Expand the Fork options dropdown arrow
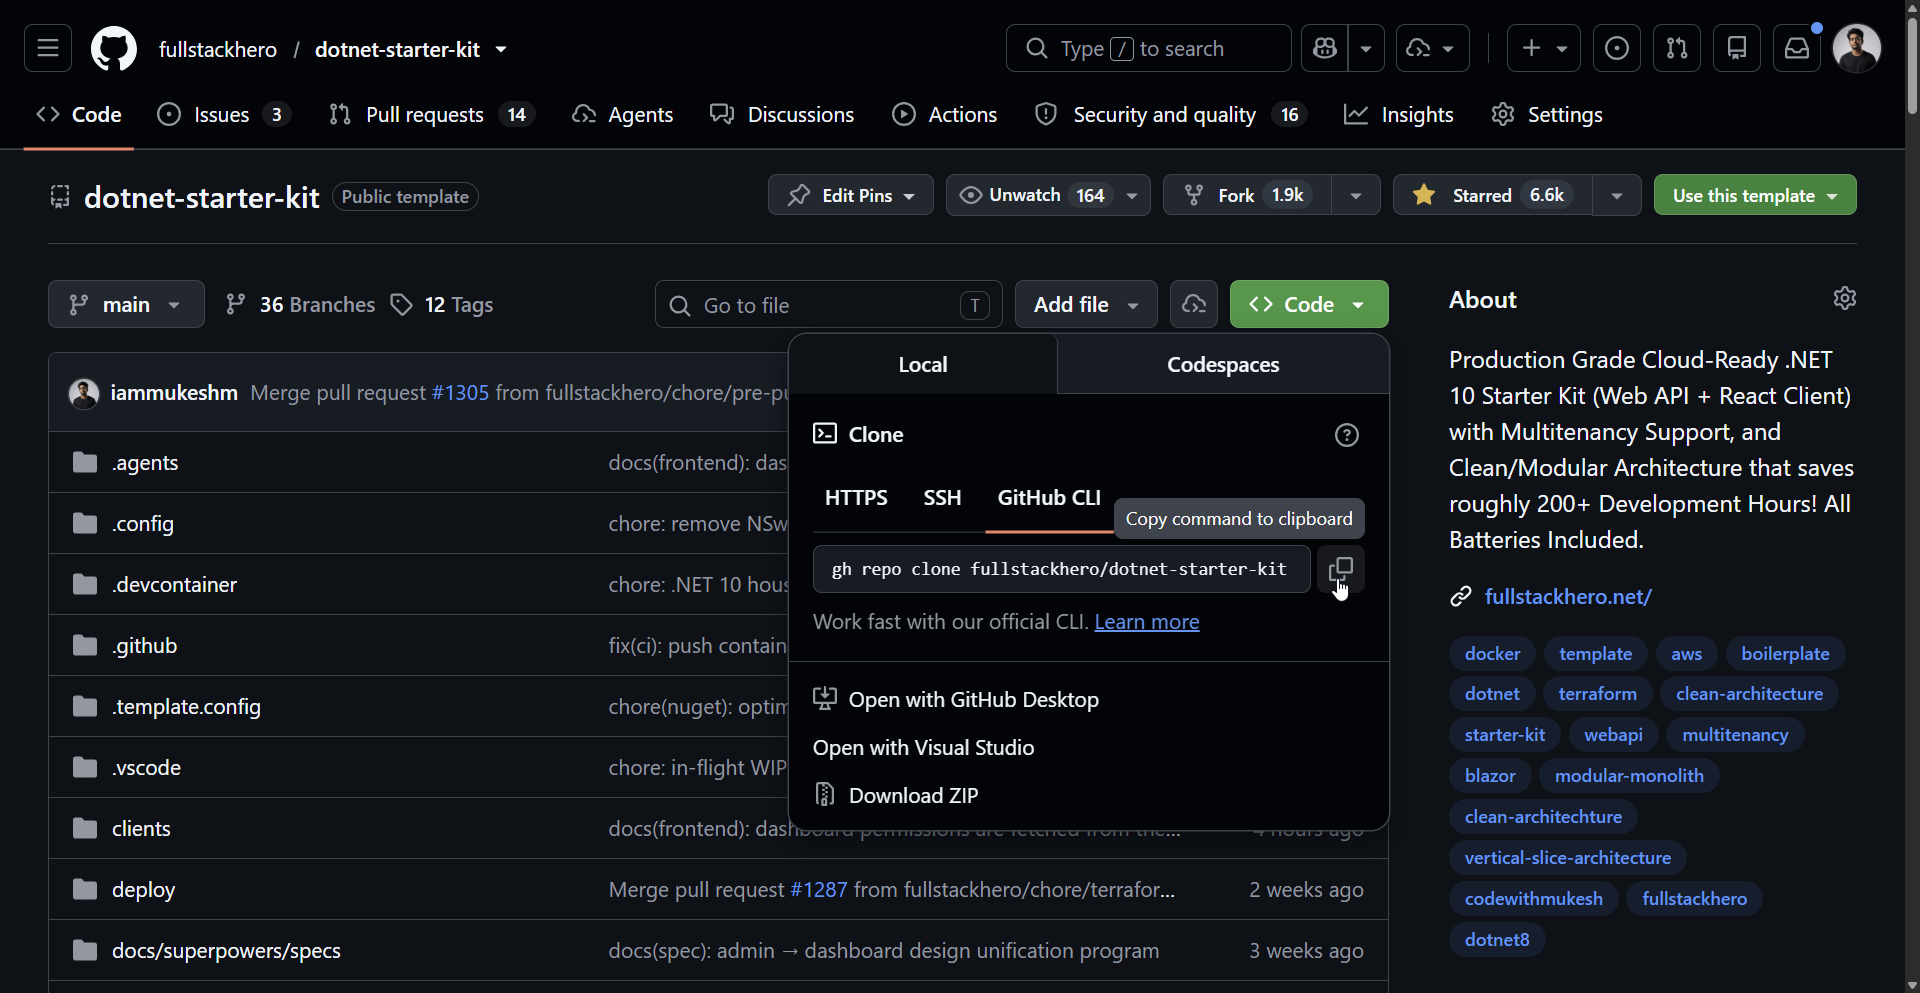The width and height of the screenshot is (1920, 993). 1356,195
